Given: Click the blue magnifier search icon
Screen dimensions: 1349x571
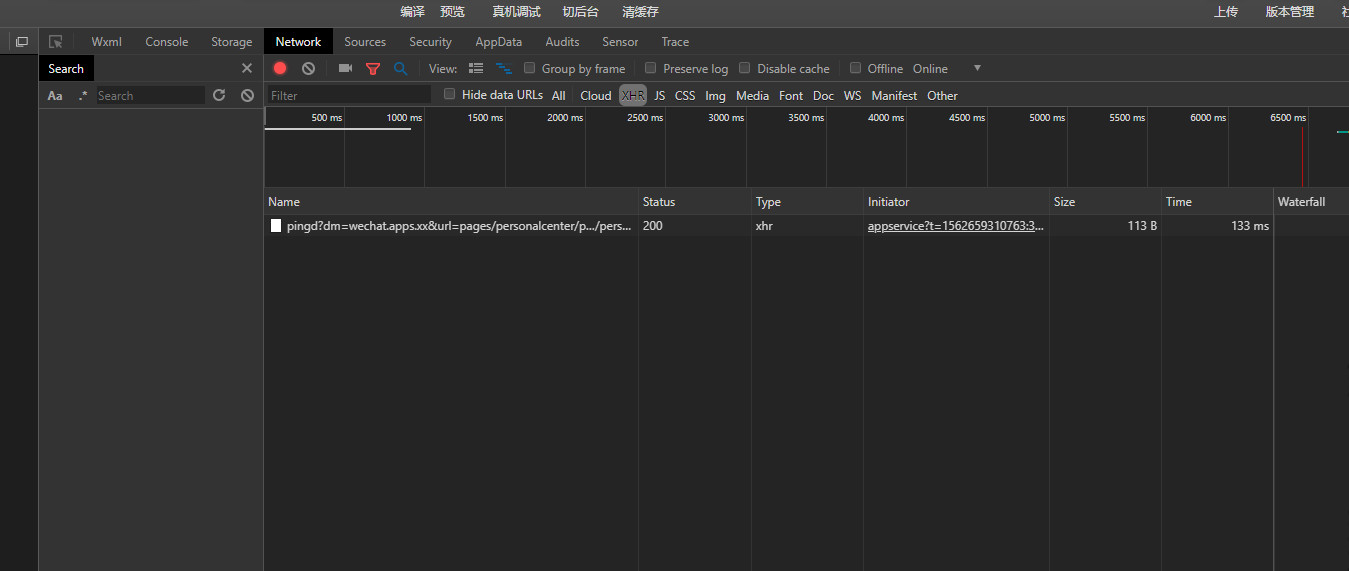Looking at the screenshot, I should coord(400,69).
